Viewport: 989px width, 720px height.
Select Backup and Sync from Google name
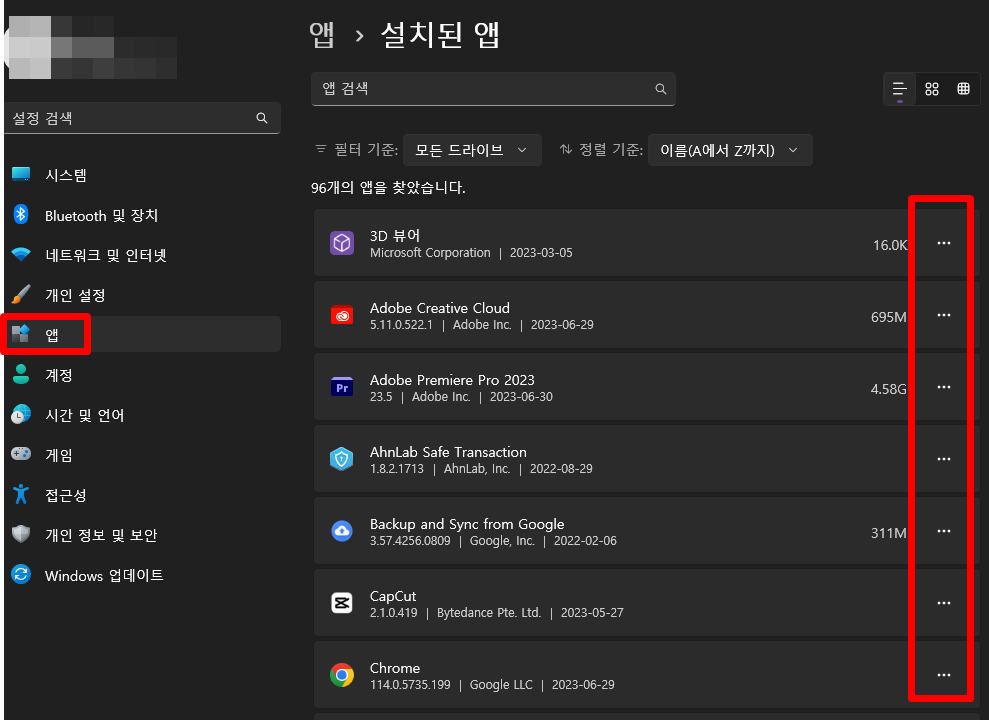click(x=467, y=524)
